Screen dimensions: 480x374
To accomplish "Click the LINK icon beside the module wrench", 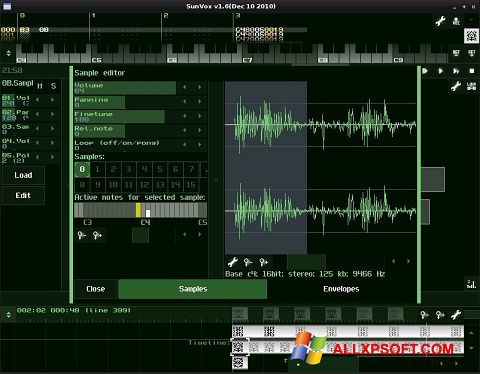I will [x=471, y=86].
